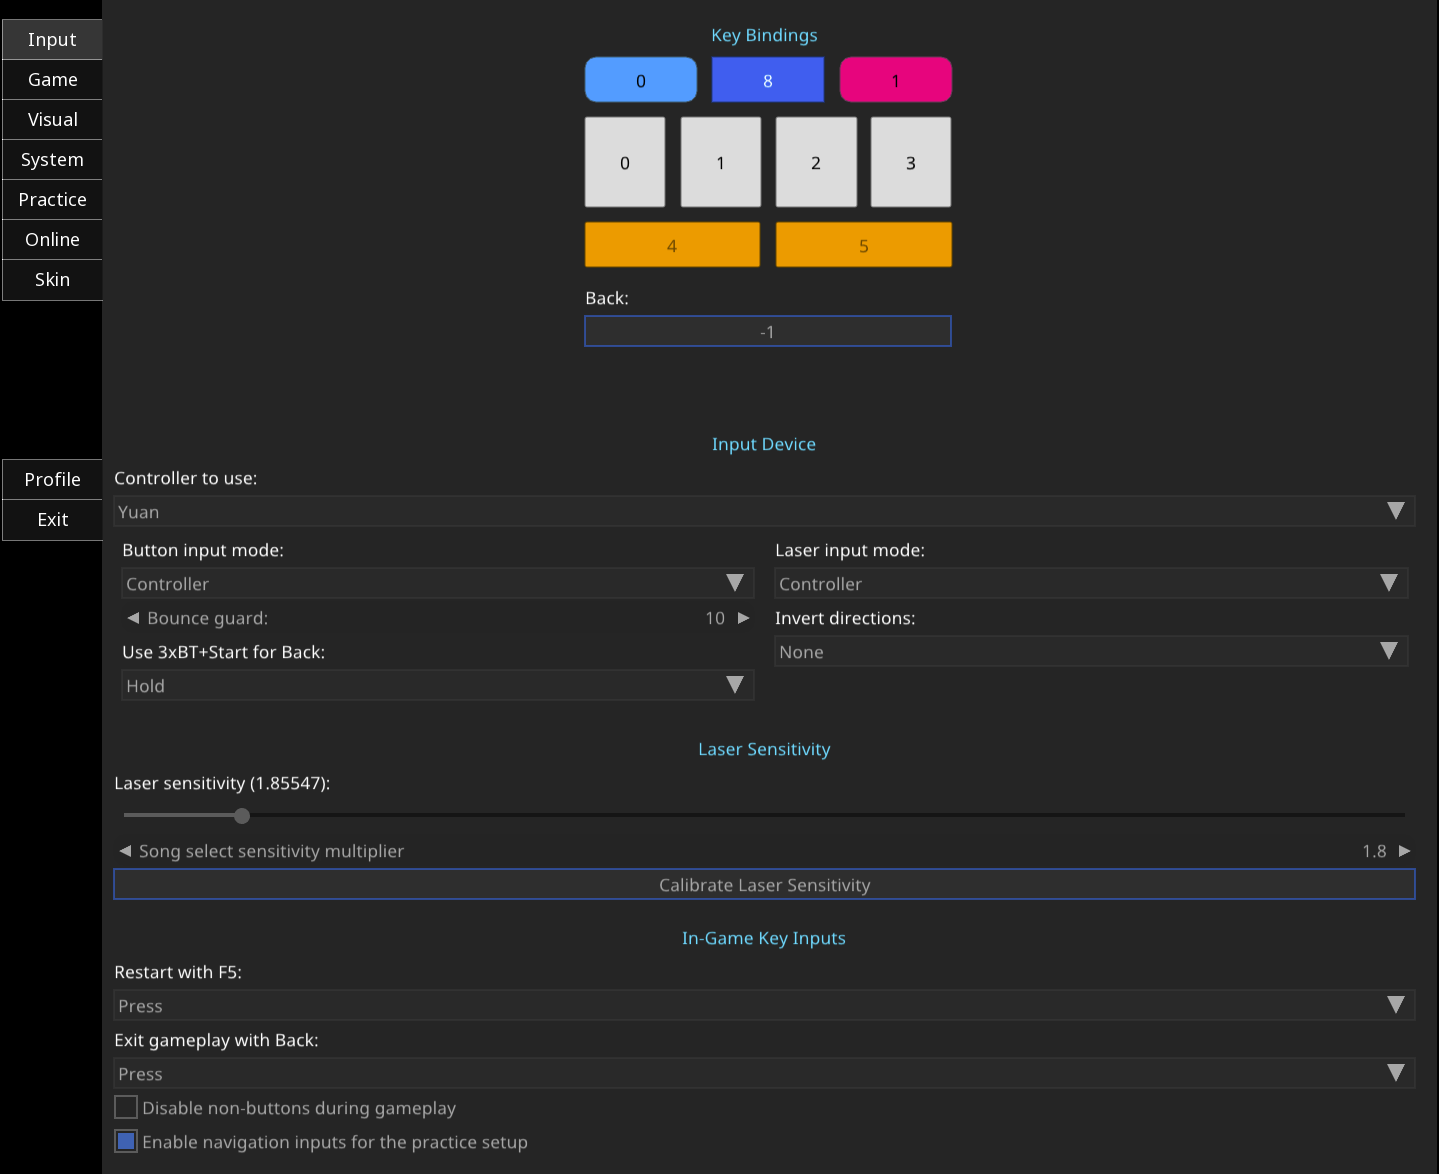Select the Practice tab

click(x=52, y=200)
